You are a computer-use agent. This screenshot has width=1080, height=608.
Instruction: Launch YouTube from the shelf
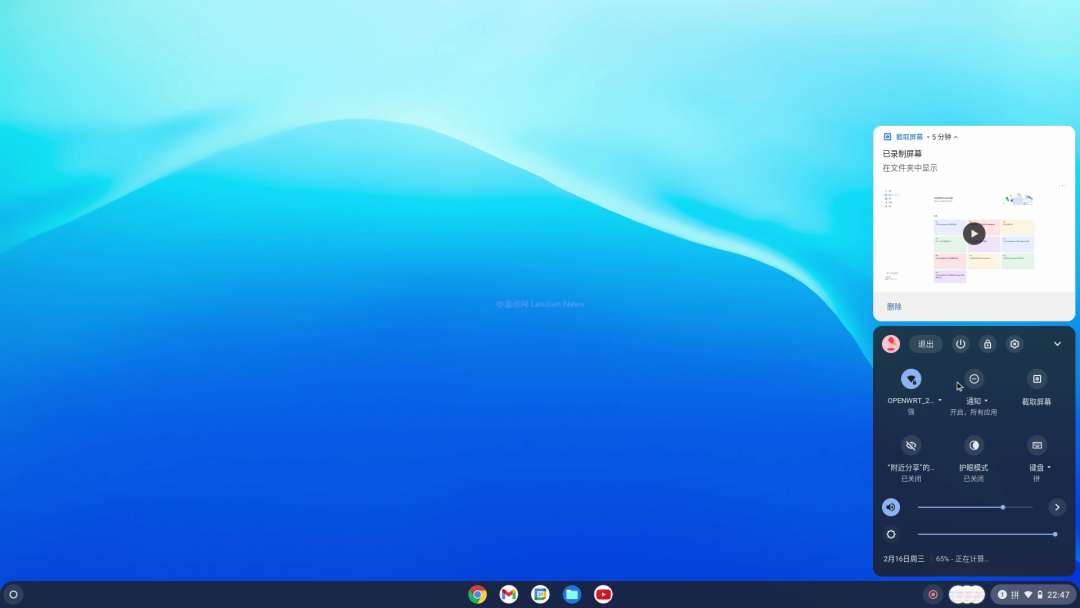[603, 594]
